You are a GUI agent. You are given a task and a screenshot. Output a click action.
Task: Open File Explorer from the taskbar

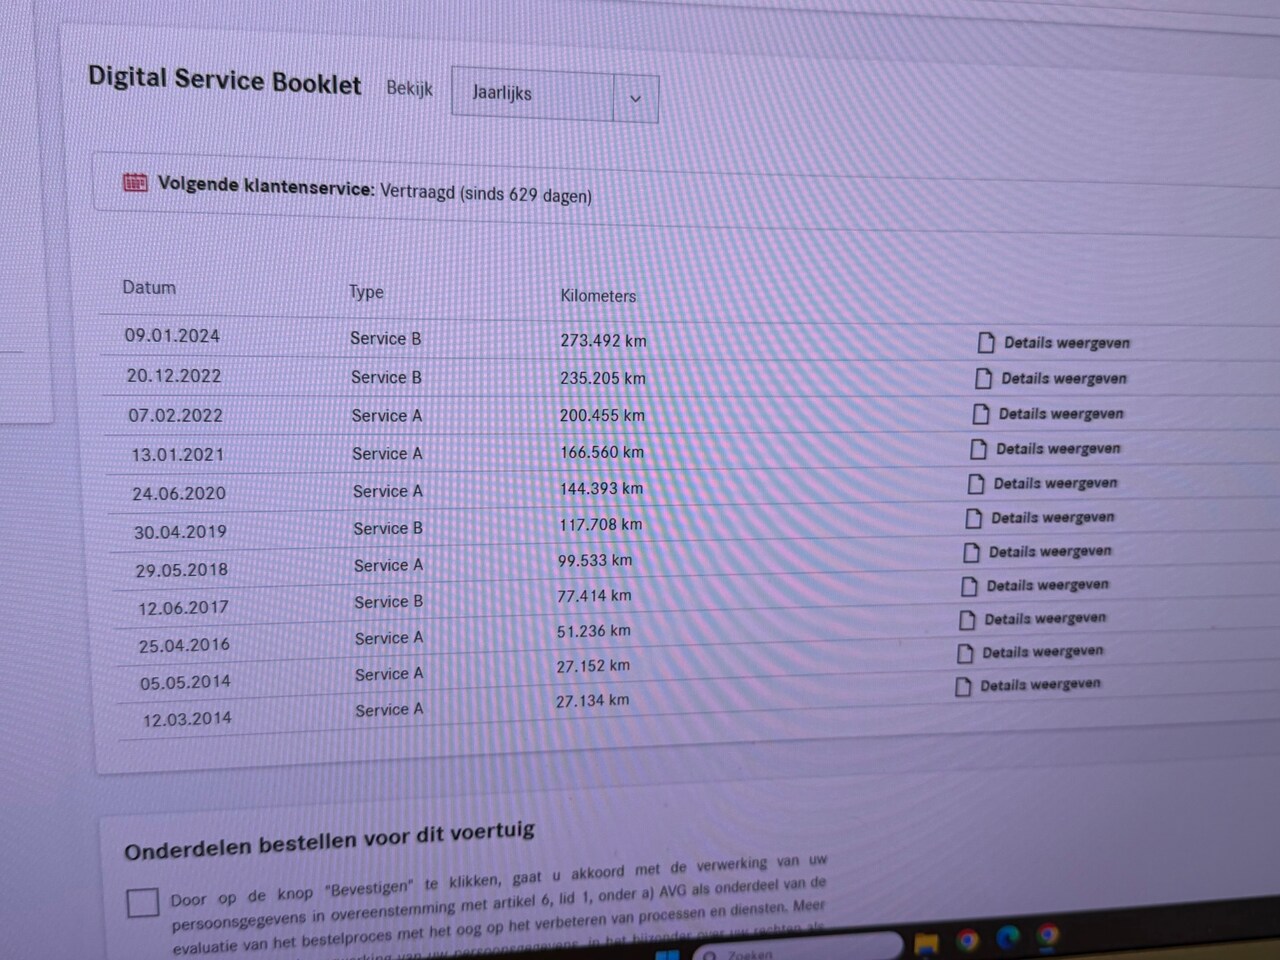click(927, 943)
